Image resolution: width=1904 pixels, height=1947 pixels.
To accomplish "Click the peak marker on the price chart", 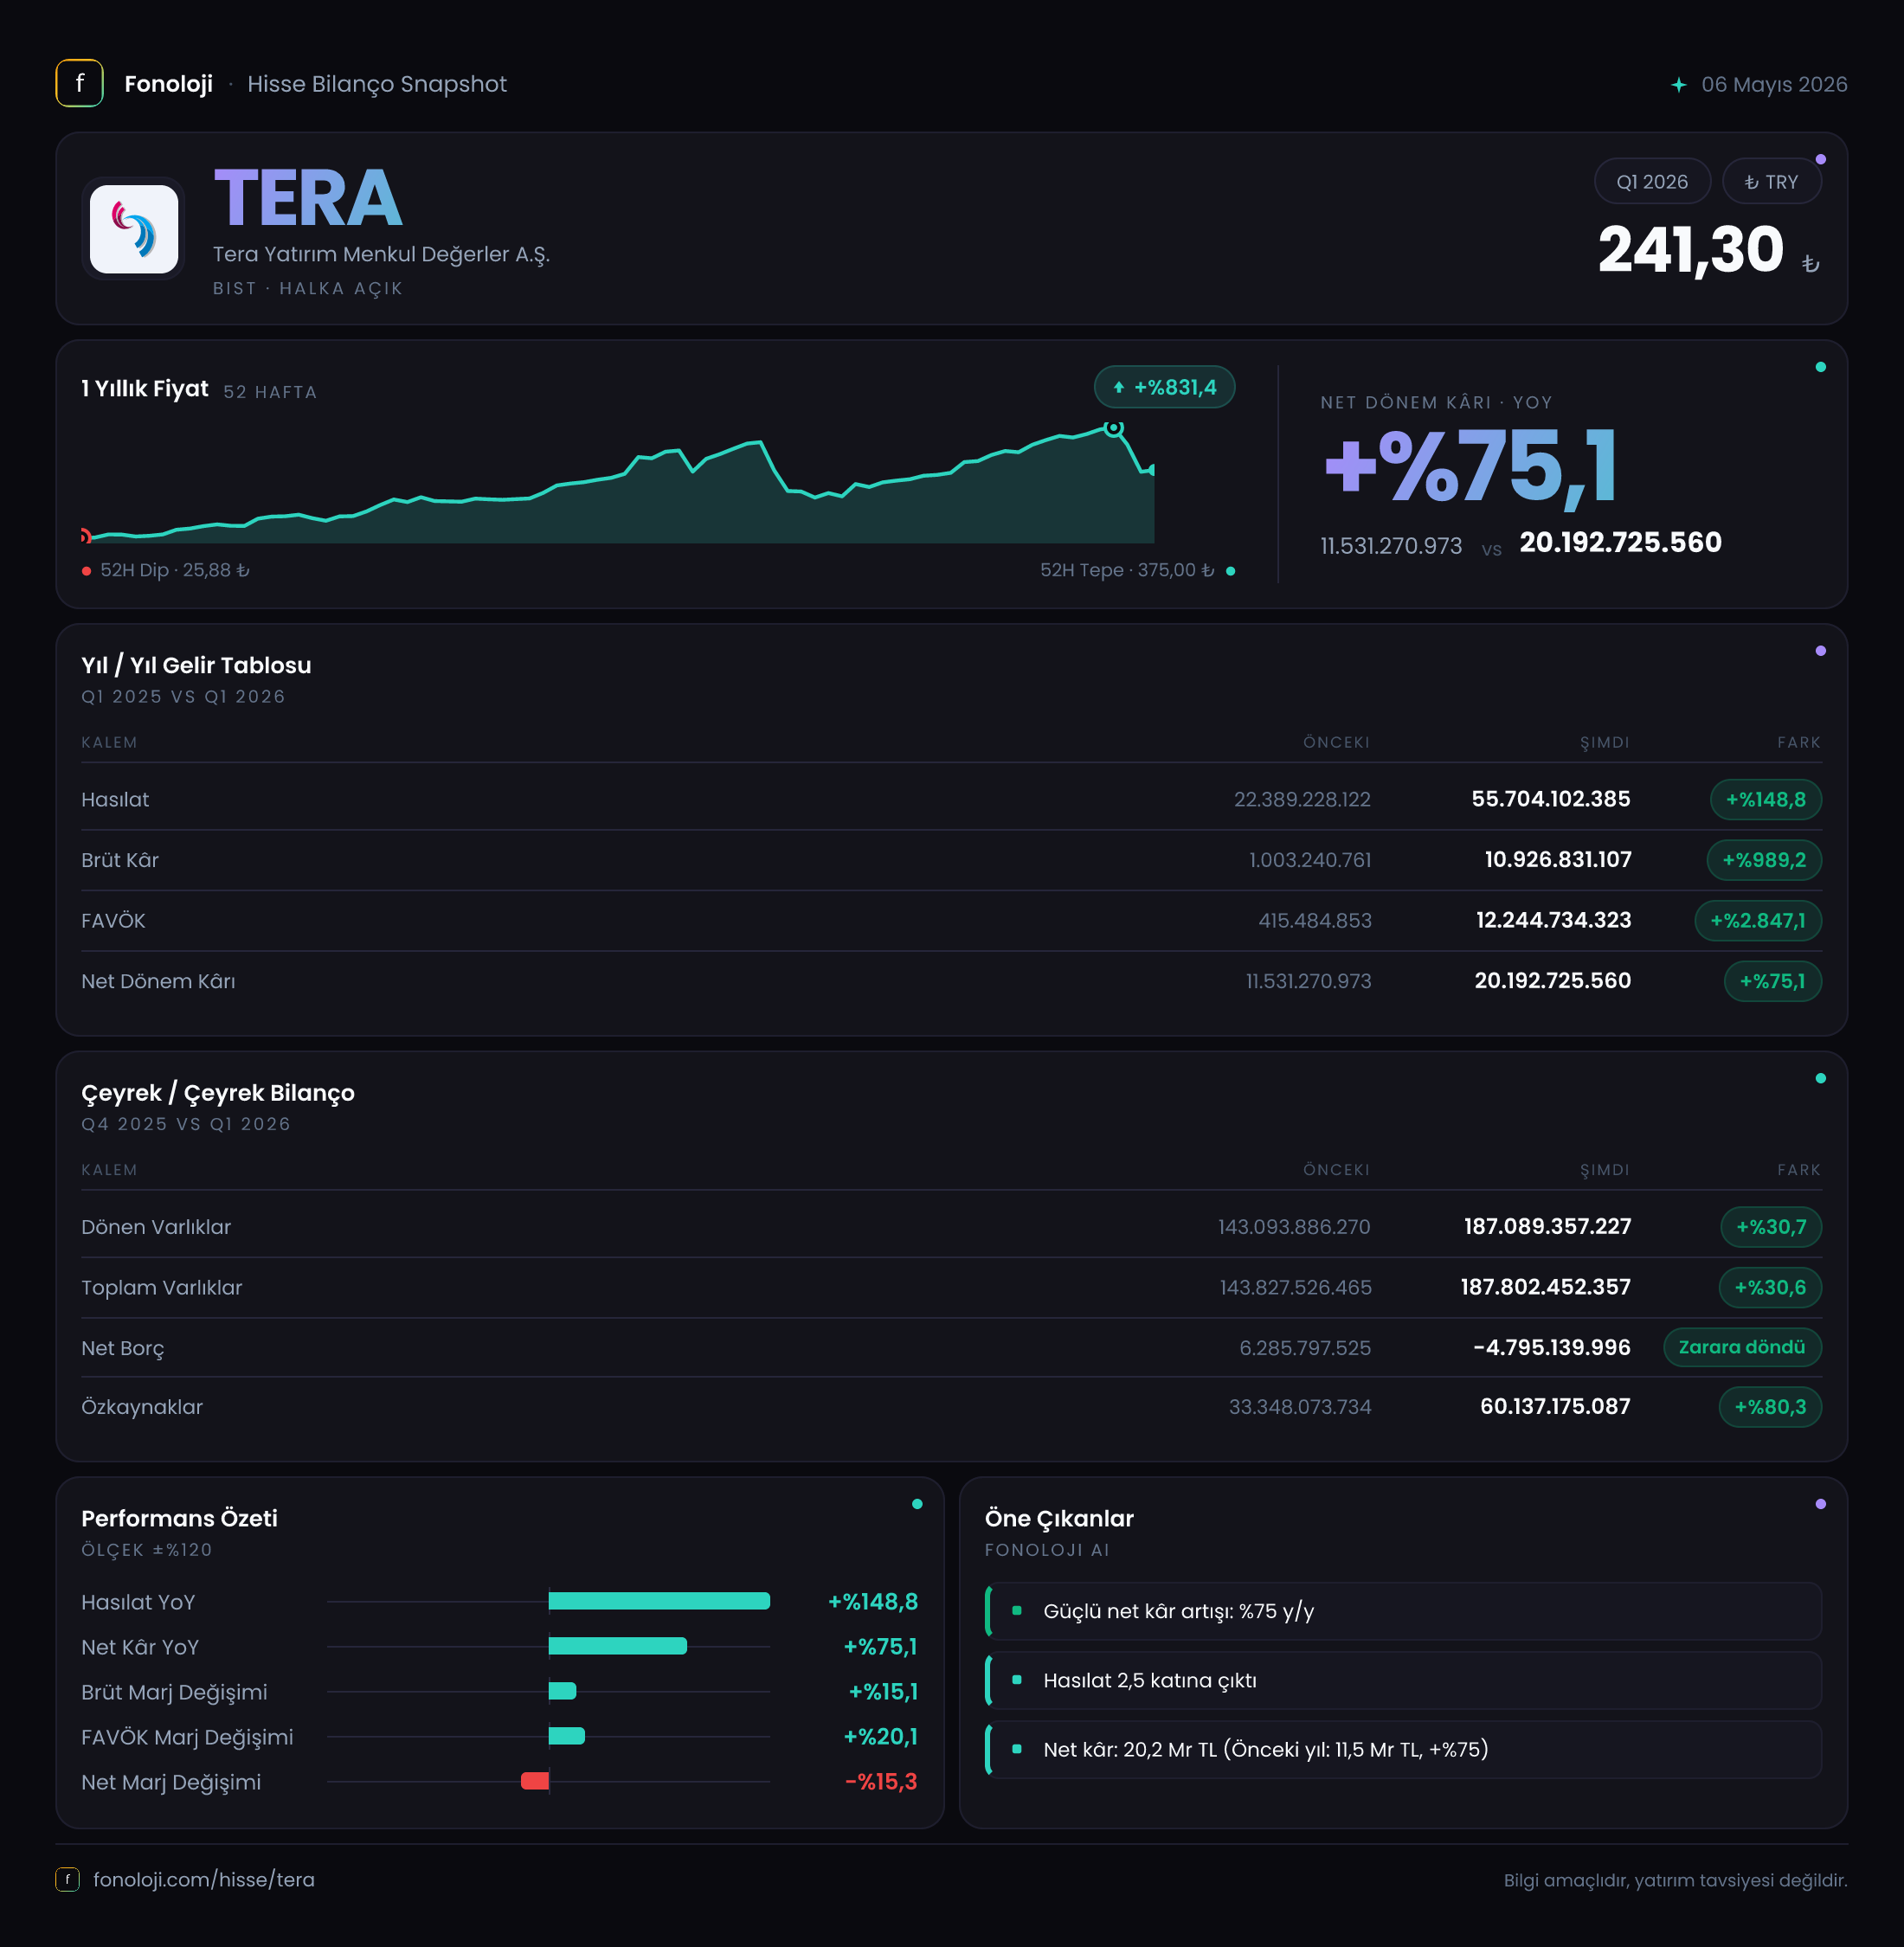I will 1113,428.
